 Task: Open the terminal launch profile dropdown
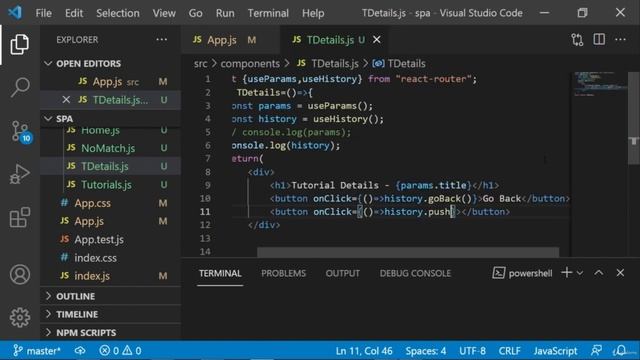coord(580,273)
